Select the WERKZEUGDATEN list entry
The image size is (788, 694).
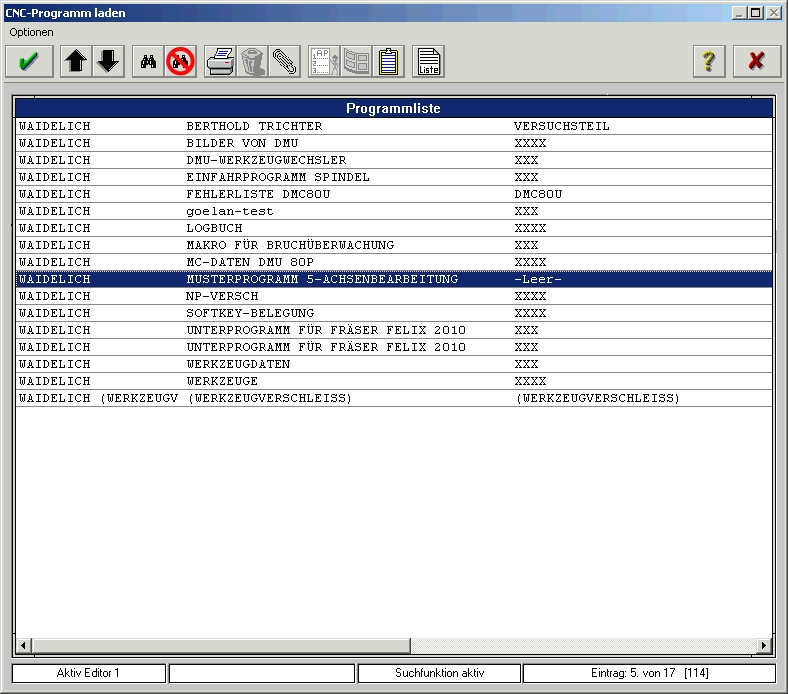[238, 364]
